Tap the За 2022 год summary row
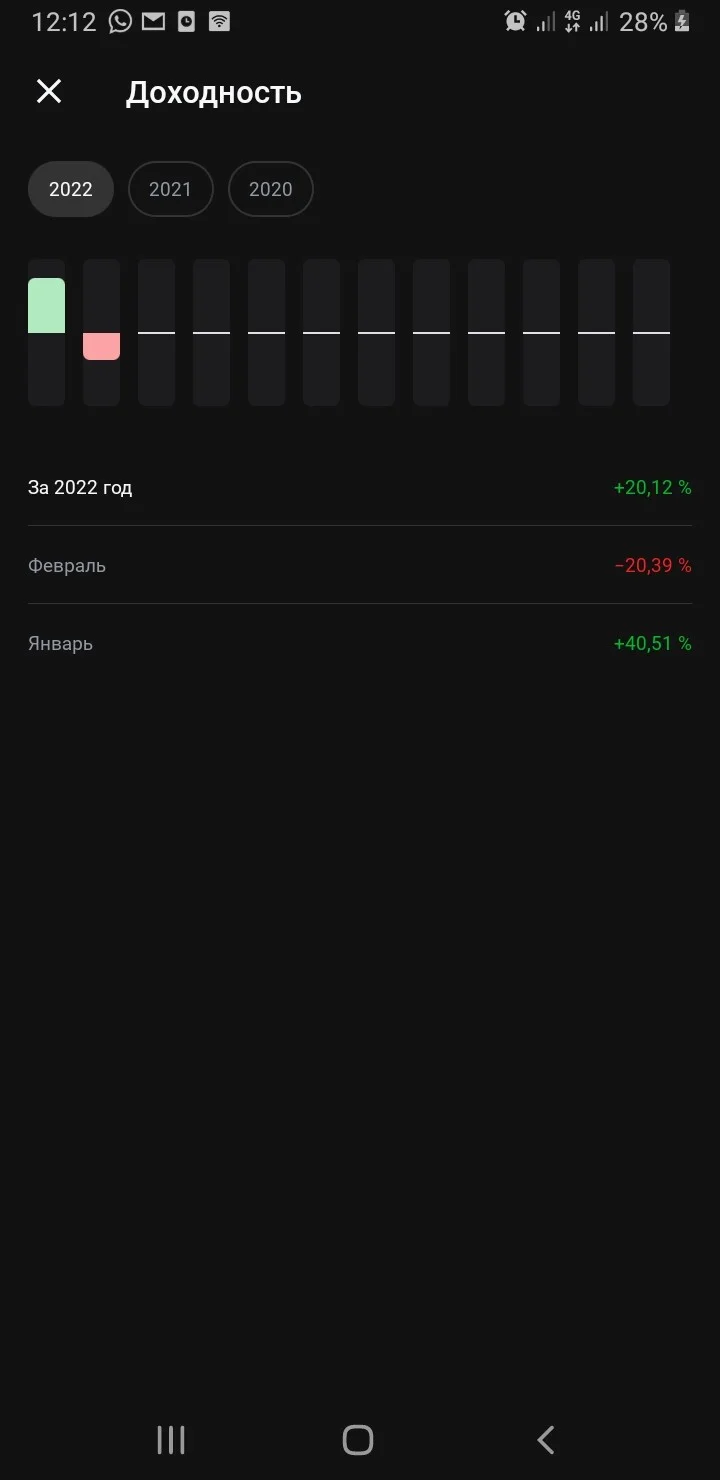This screenshot has height=1480, width=720. 360,487
